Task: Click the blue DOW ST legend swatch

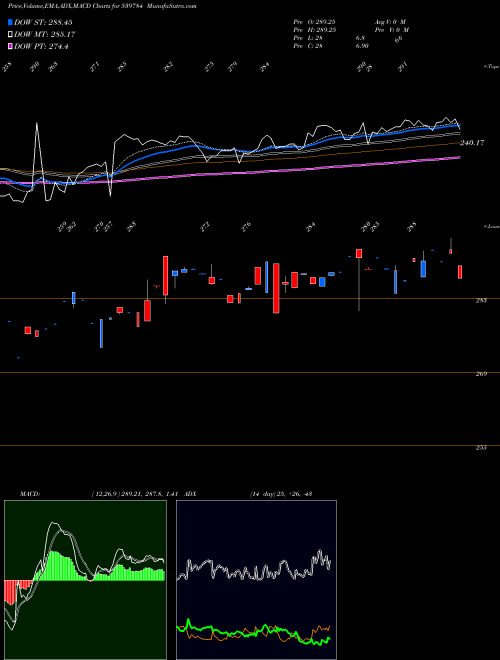Action: click(10, 22)
